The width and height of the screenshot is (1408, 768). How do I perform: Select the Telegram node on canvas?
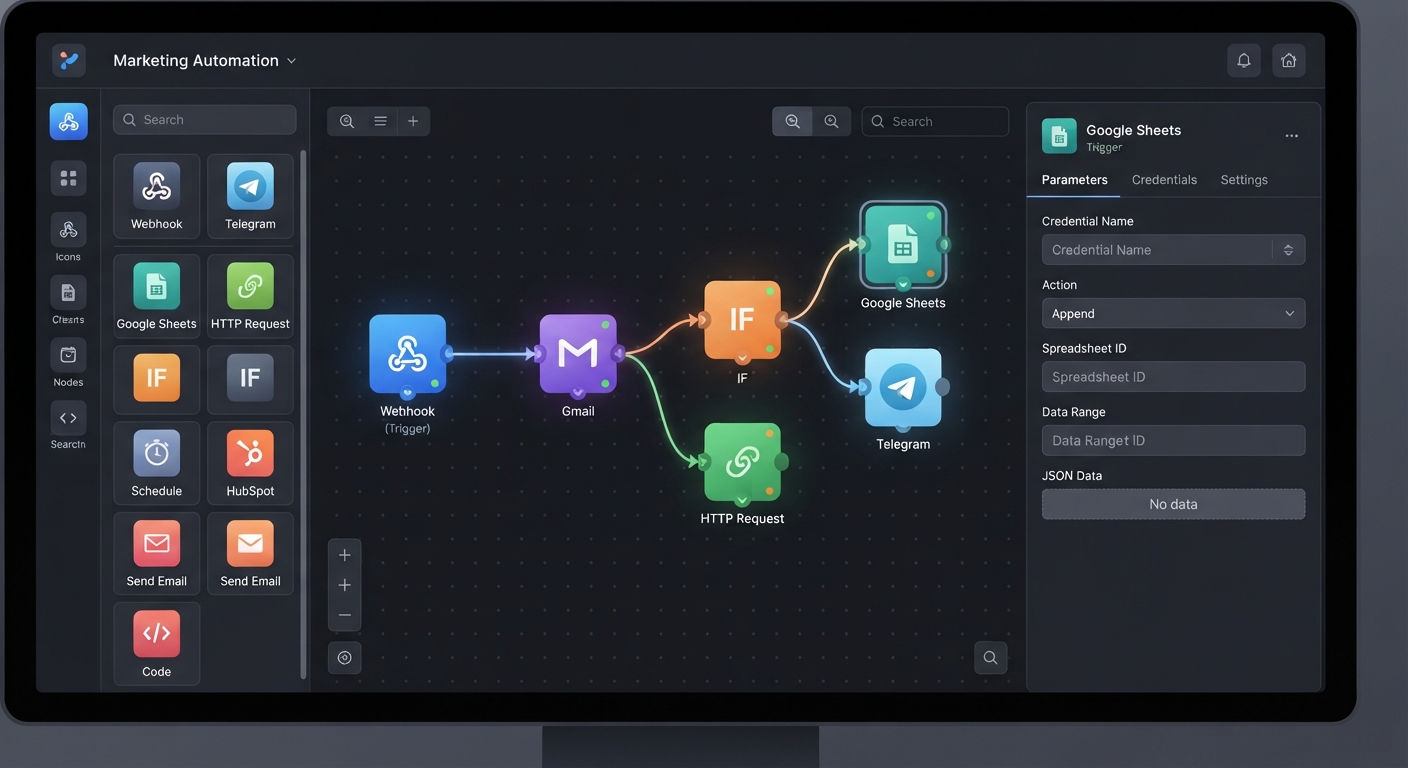pos(903,387)
